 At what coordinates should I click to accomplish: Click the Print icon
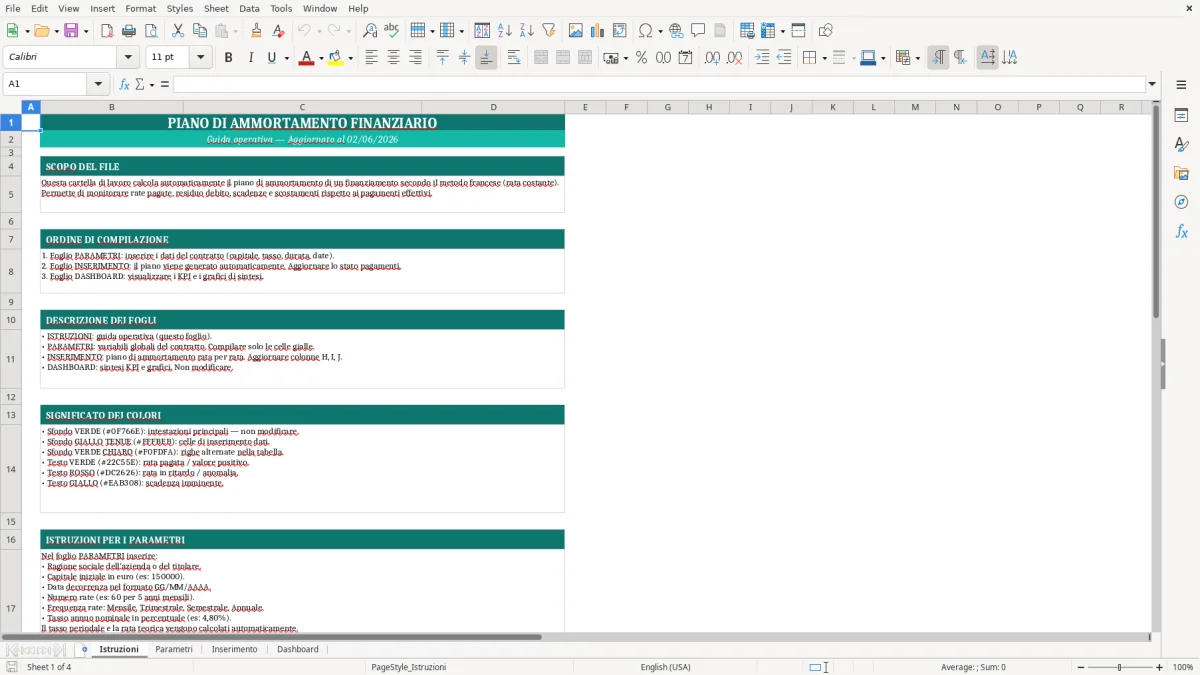[130, 30]
